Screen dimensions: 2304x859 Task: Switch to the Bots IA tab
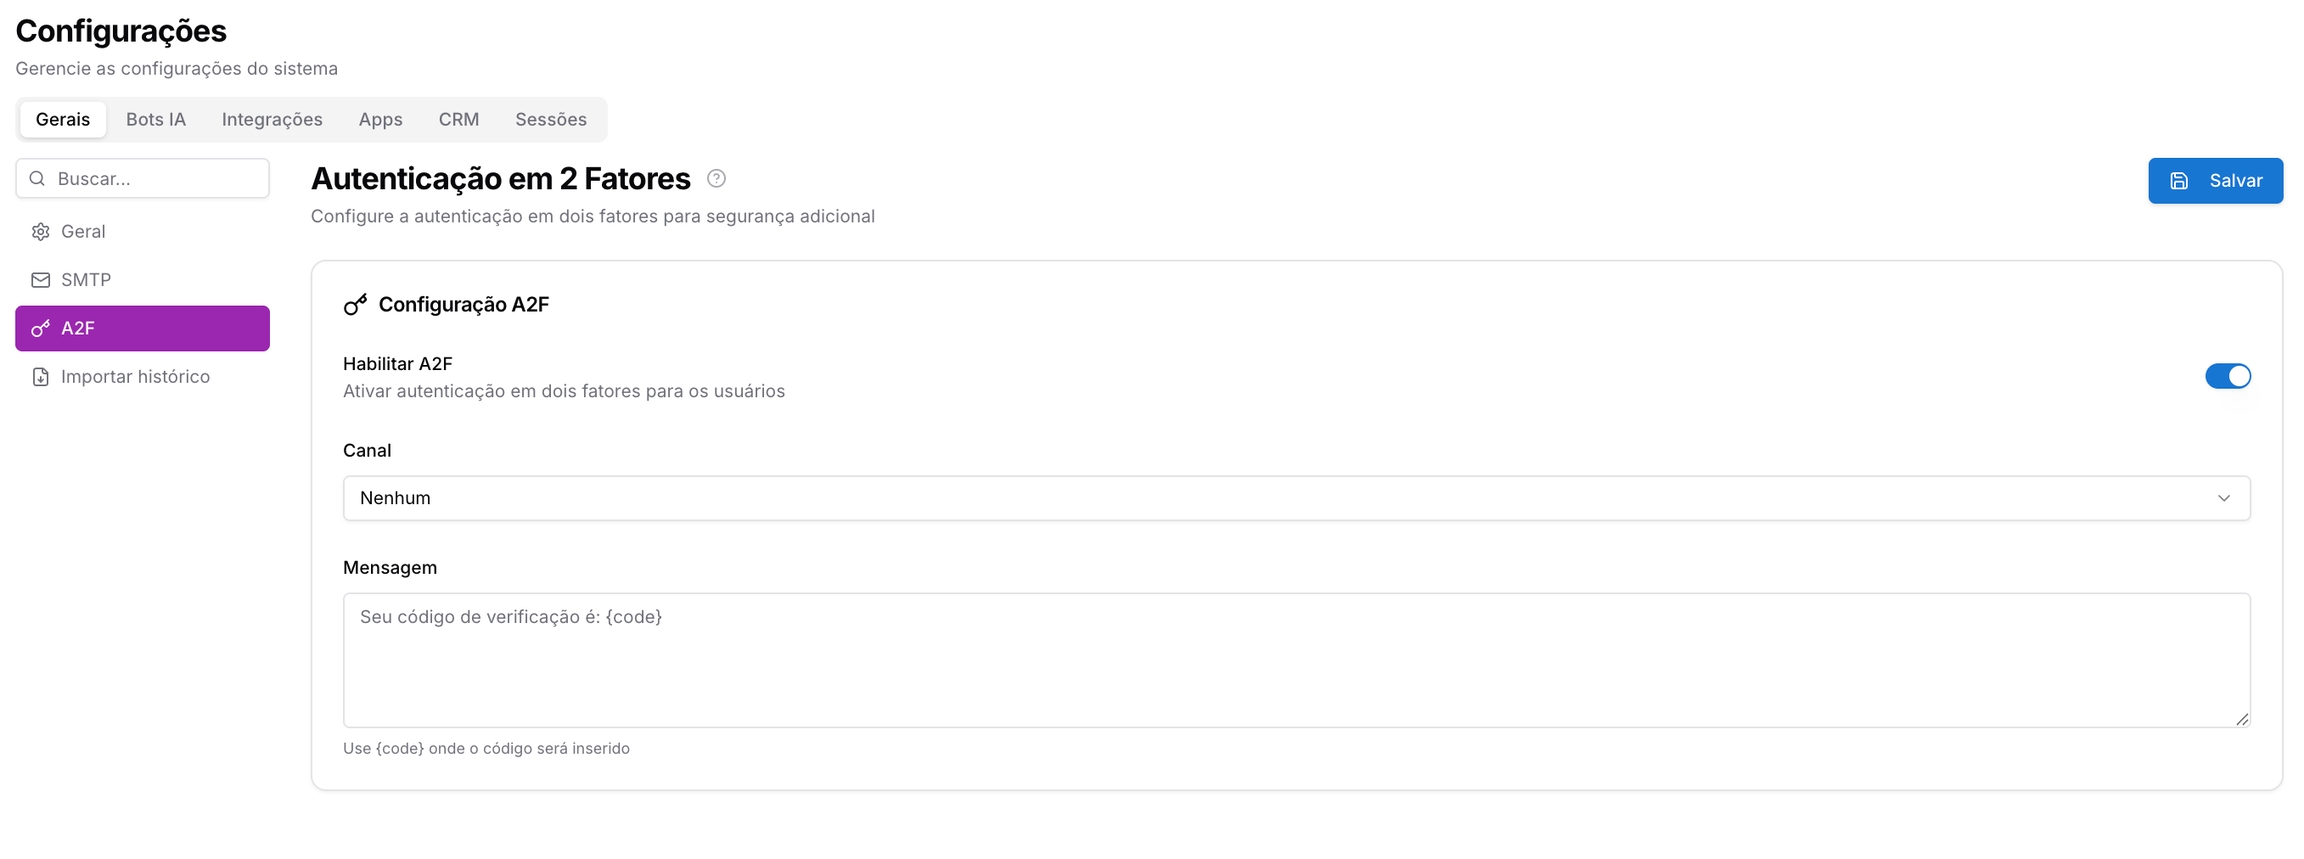point(156,119)
